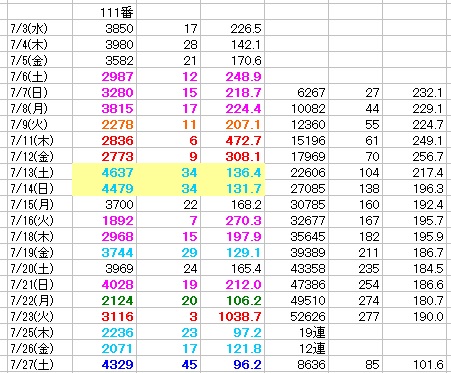The height and width of the screenshot is (373, 451).
Task: Select the cell labeled 111番
Action: 104,13
